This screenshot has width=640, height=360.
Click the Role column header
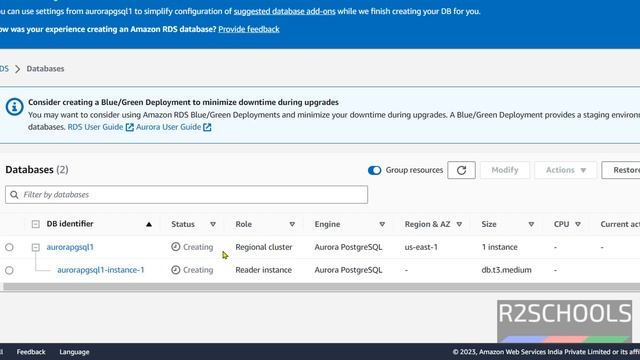pos(243,224)
